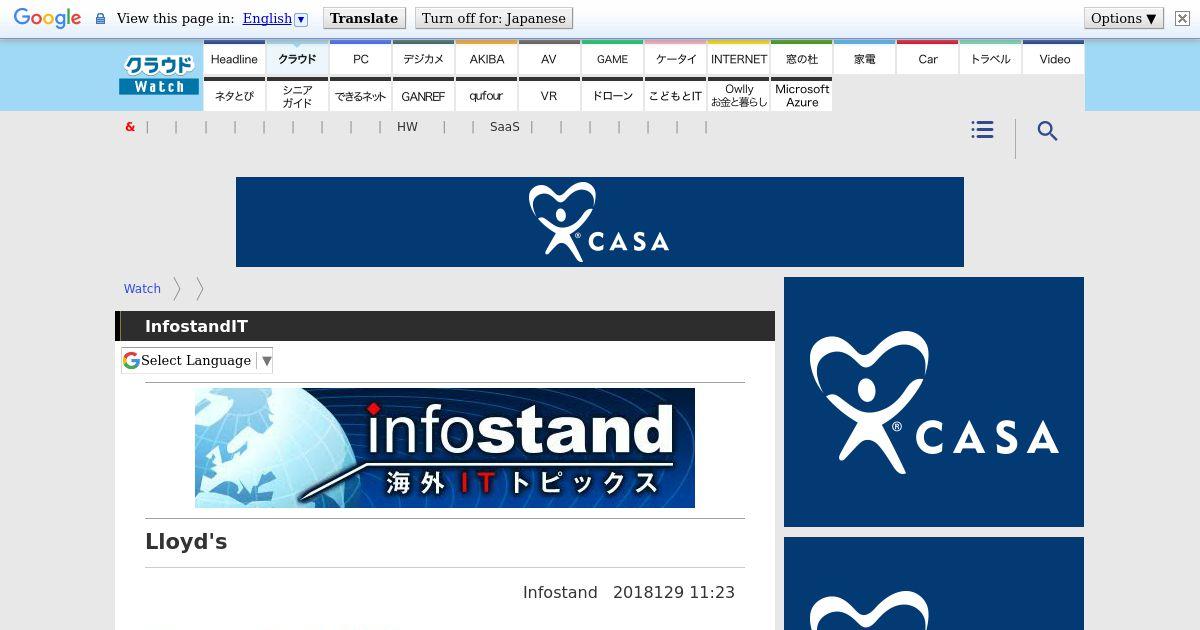
Task: Select the クラウド tab
Action: point(297,58)
